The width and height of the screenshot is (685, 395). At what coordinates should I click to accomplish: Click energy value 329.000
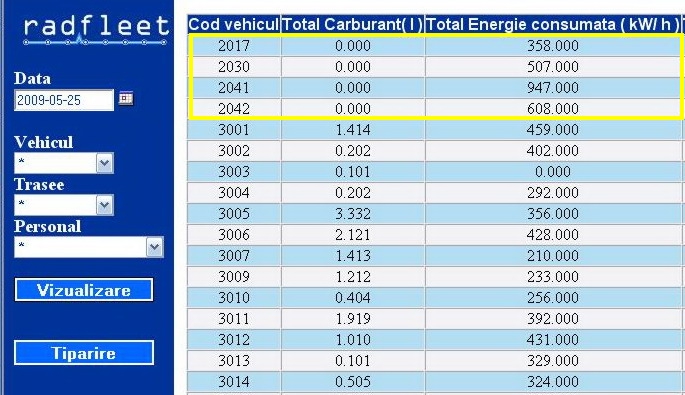(x=553, y=360)
